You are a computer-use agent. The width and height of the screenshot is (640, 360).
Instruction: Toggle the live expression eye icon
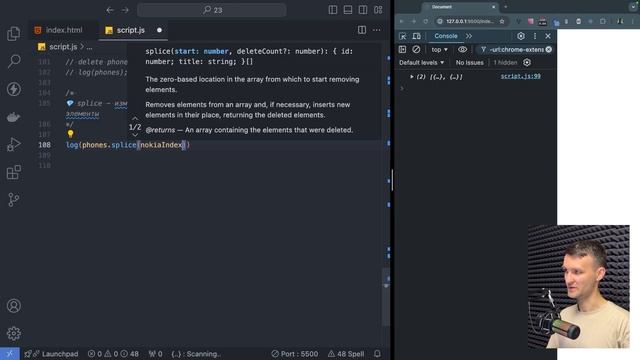(x=462, y=49)
